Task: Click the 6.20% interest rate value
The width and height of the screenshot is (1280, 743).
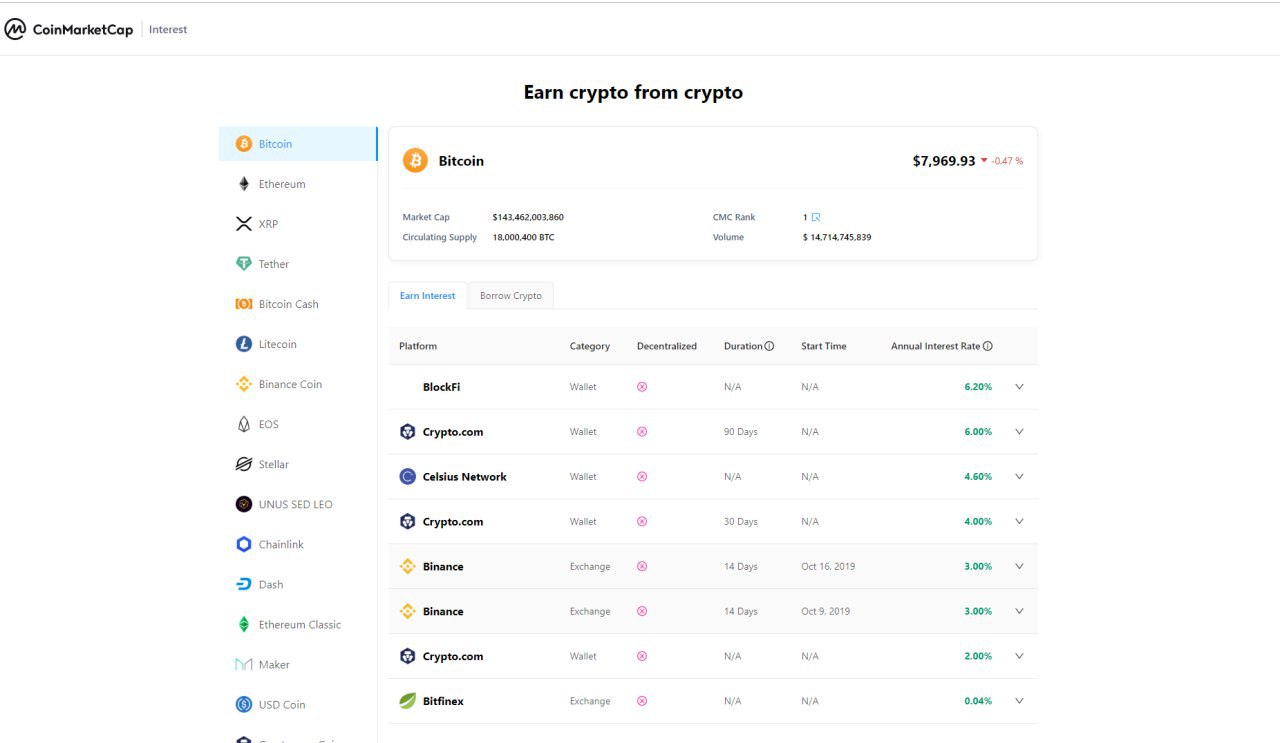Action: point(978,387)
